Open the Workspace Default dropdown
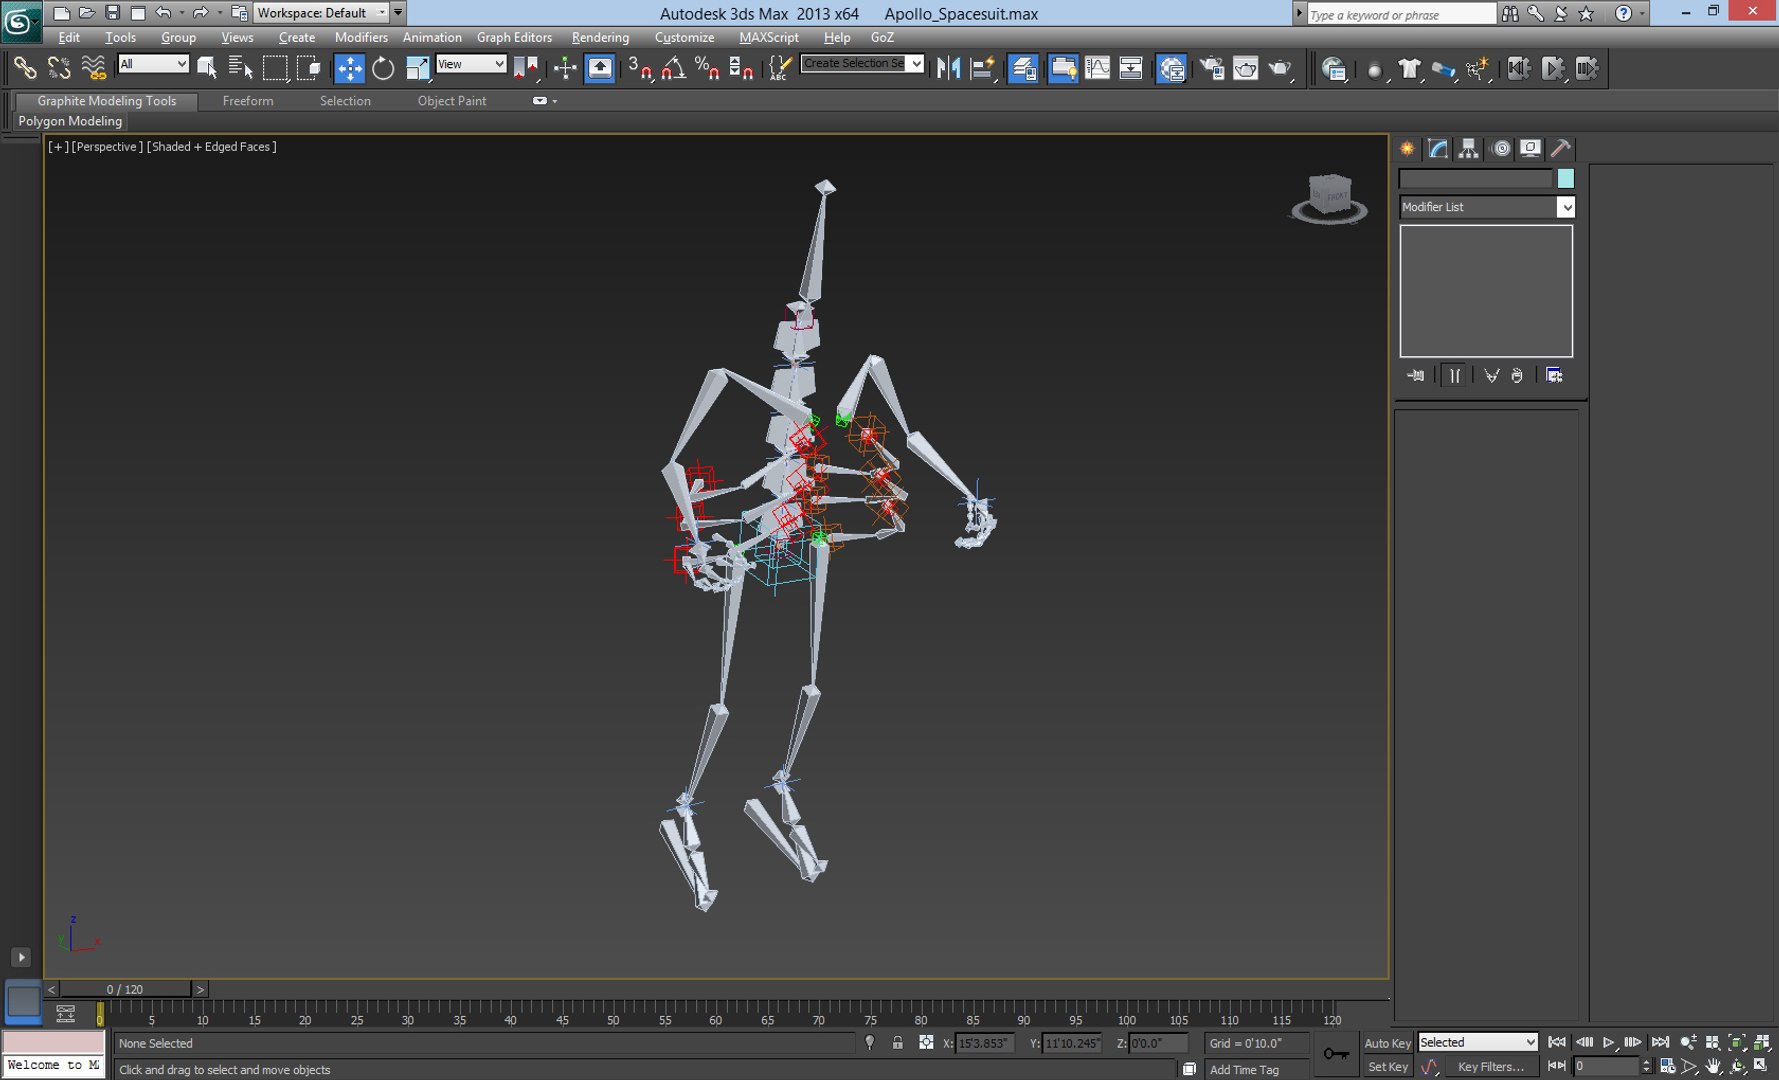Image resolution: width=1779 pixels, height=1080 pixels. (320, 13)
